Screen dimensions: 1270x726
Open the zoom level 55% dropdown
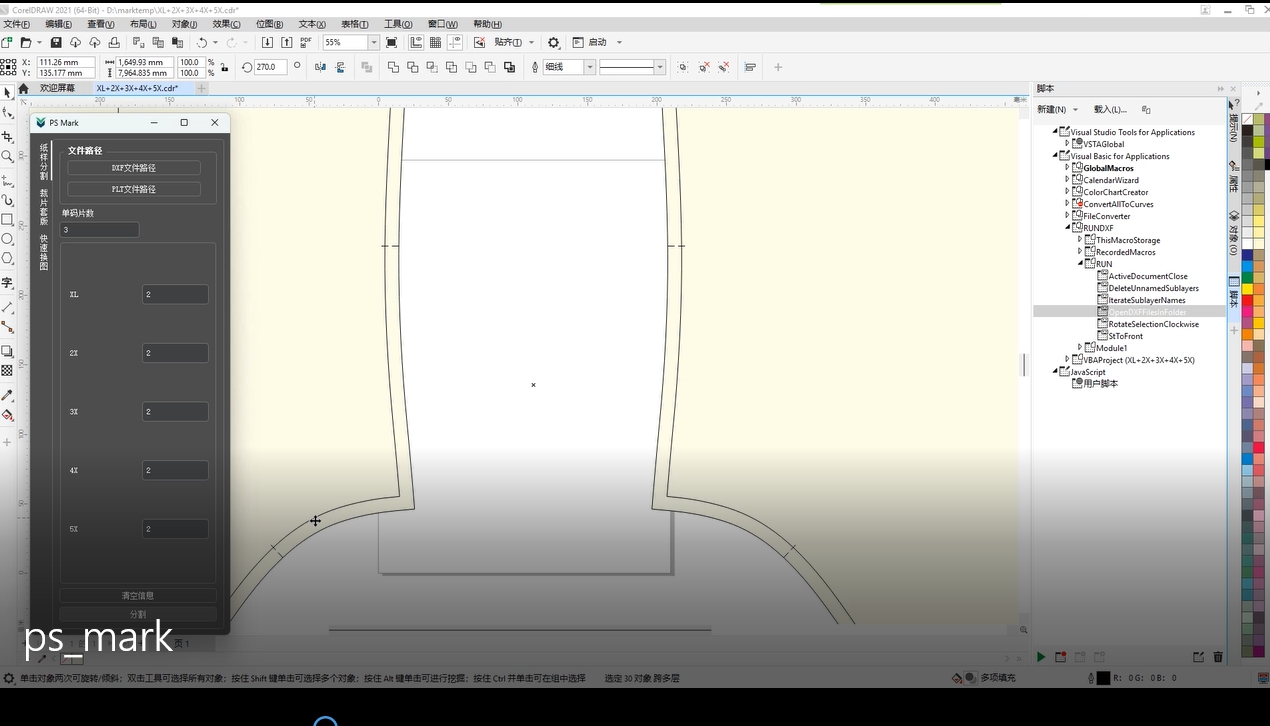pyautogui.click(x=373, y=43)
